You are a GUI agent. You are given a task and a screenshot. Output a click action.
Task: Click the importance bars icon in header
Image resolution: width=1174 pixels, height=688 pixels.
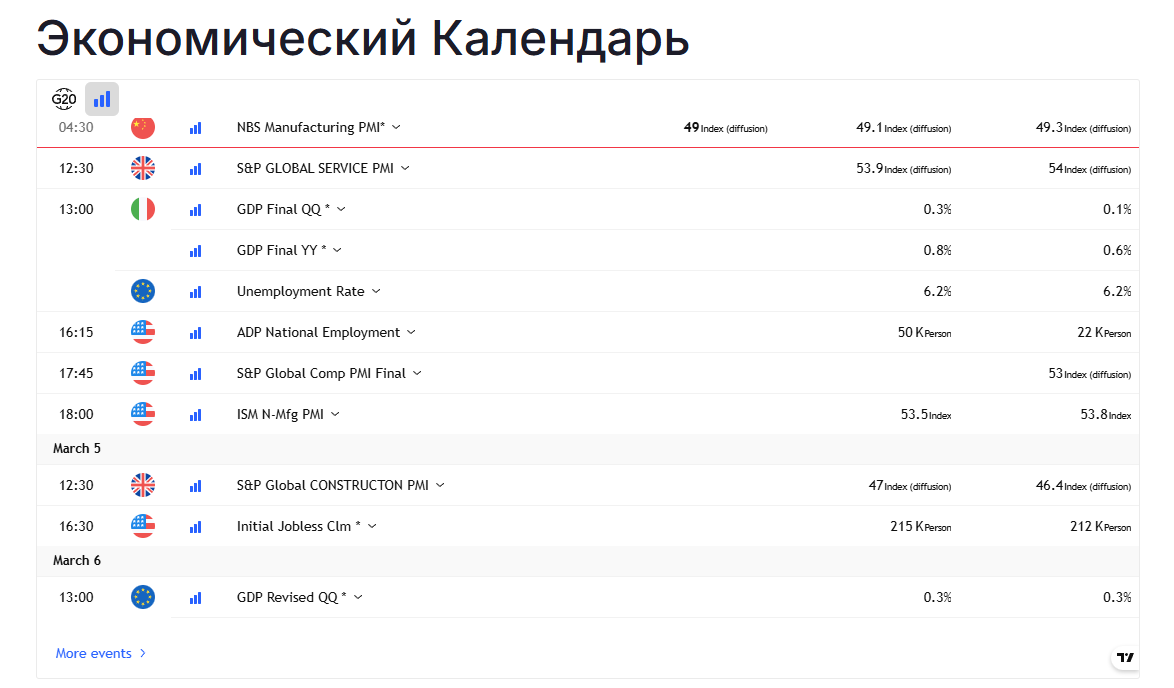click(x=101, y=98)
